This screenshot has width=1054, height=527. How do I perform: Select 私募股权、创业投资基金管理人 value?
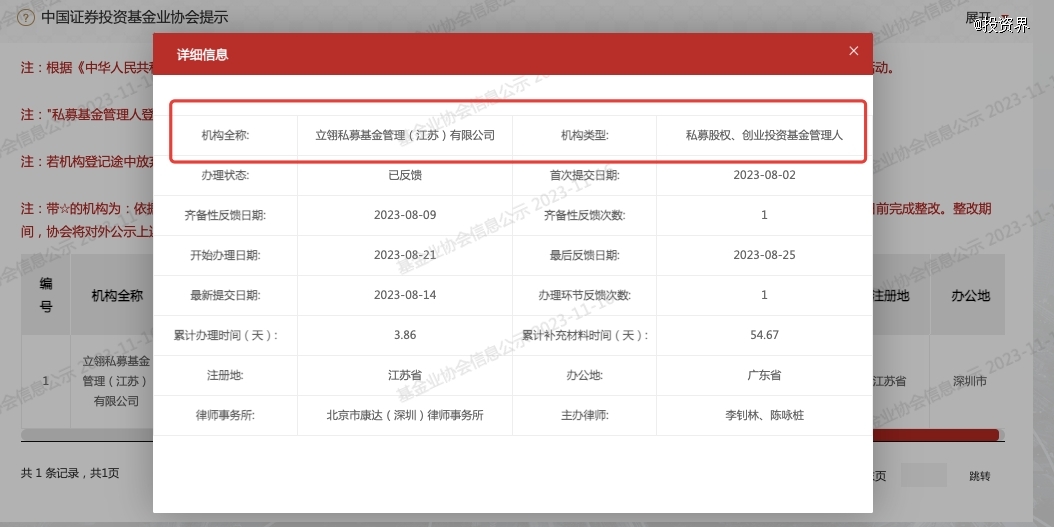click(764, 135)
